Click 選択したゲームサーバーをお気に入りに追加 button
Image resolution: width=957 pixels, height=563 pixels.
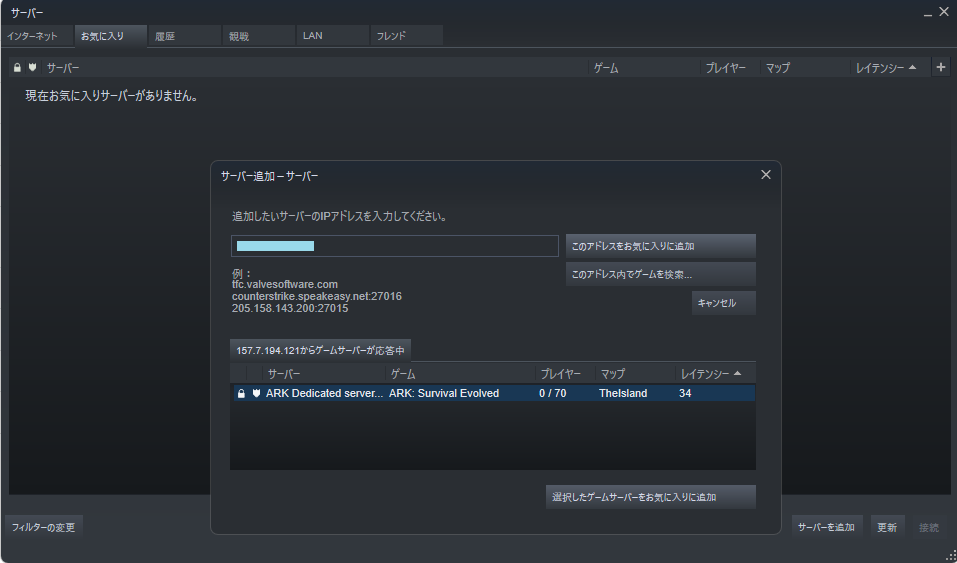tap(650, 497)
